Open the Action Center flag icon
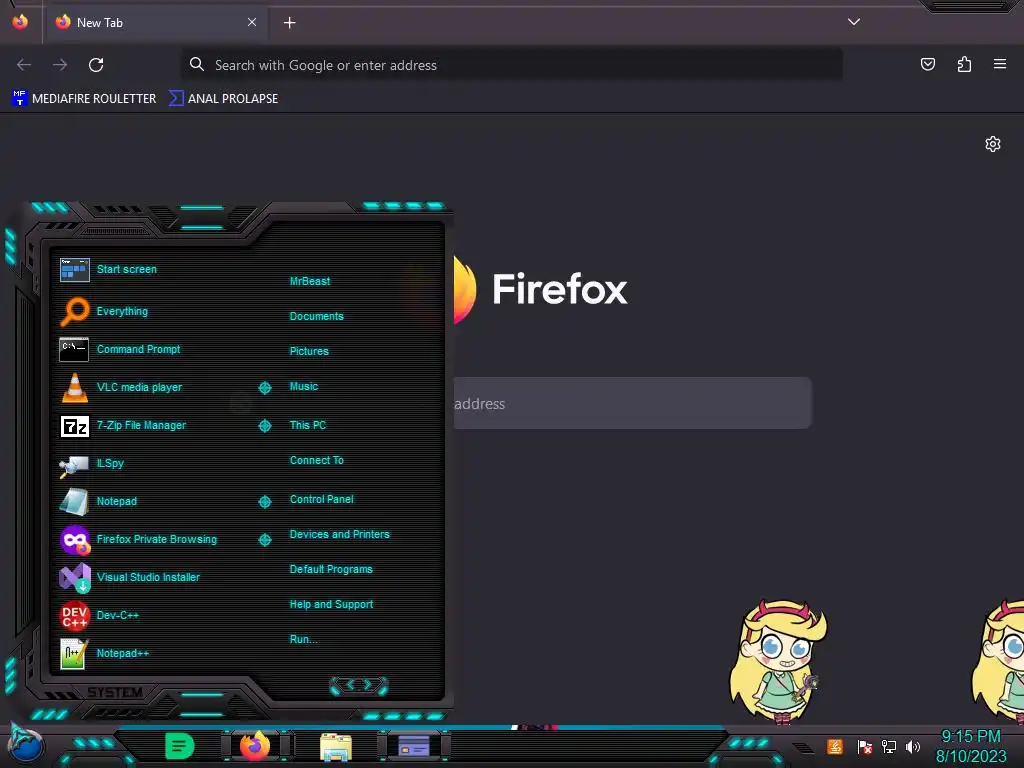Viewport: 1024px width, 768px height. pos(864,746)
